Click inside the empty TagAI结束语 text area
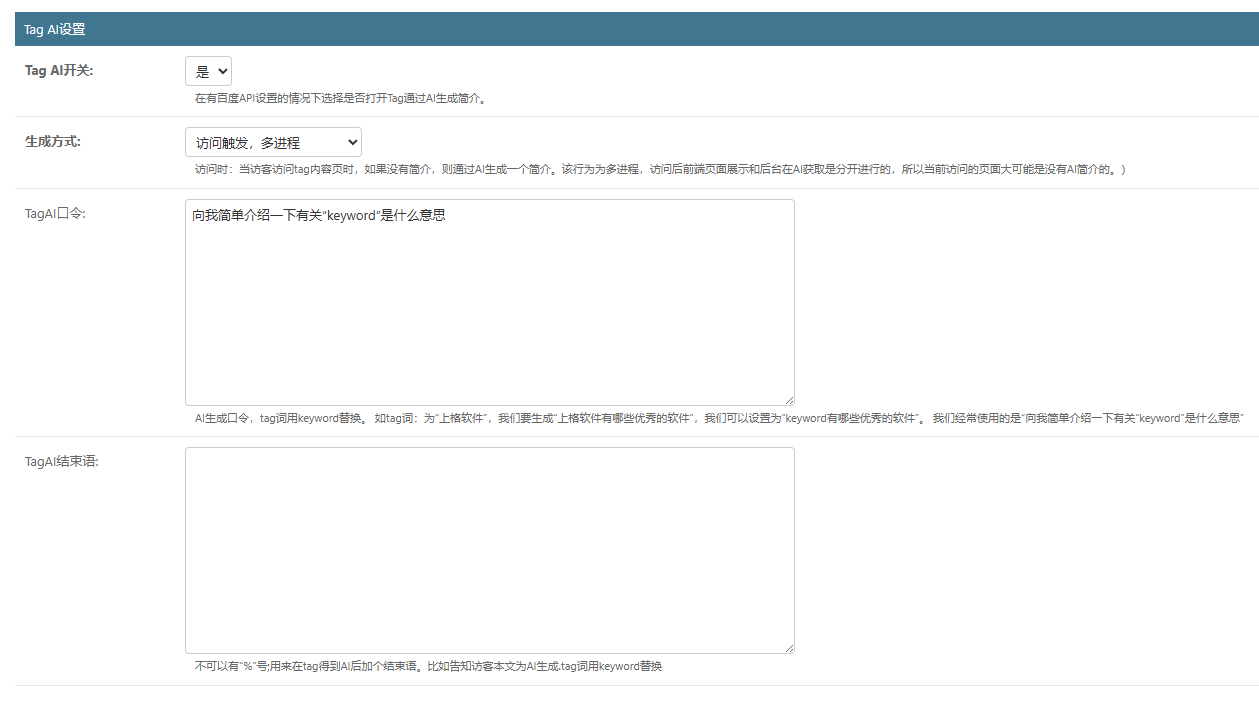This screenshot has width=1259, height=703. coord(489,550)
